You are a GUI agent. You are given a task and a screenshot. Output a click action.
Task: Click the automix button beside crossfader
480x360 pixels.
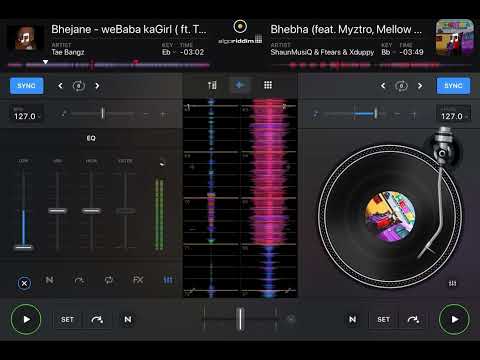[x=291, y=319]
